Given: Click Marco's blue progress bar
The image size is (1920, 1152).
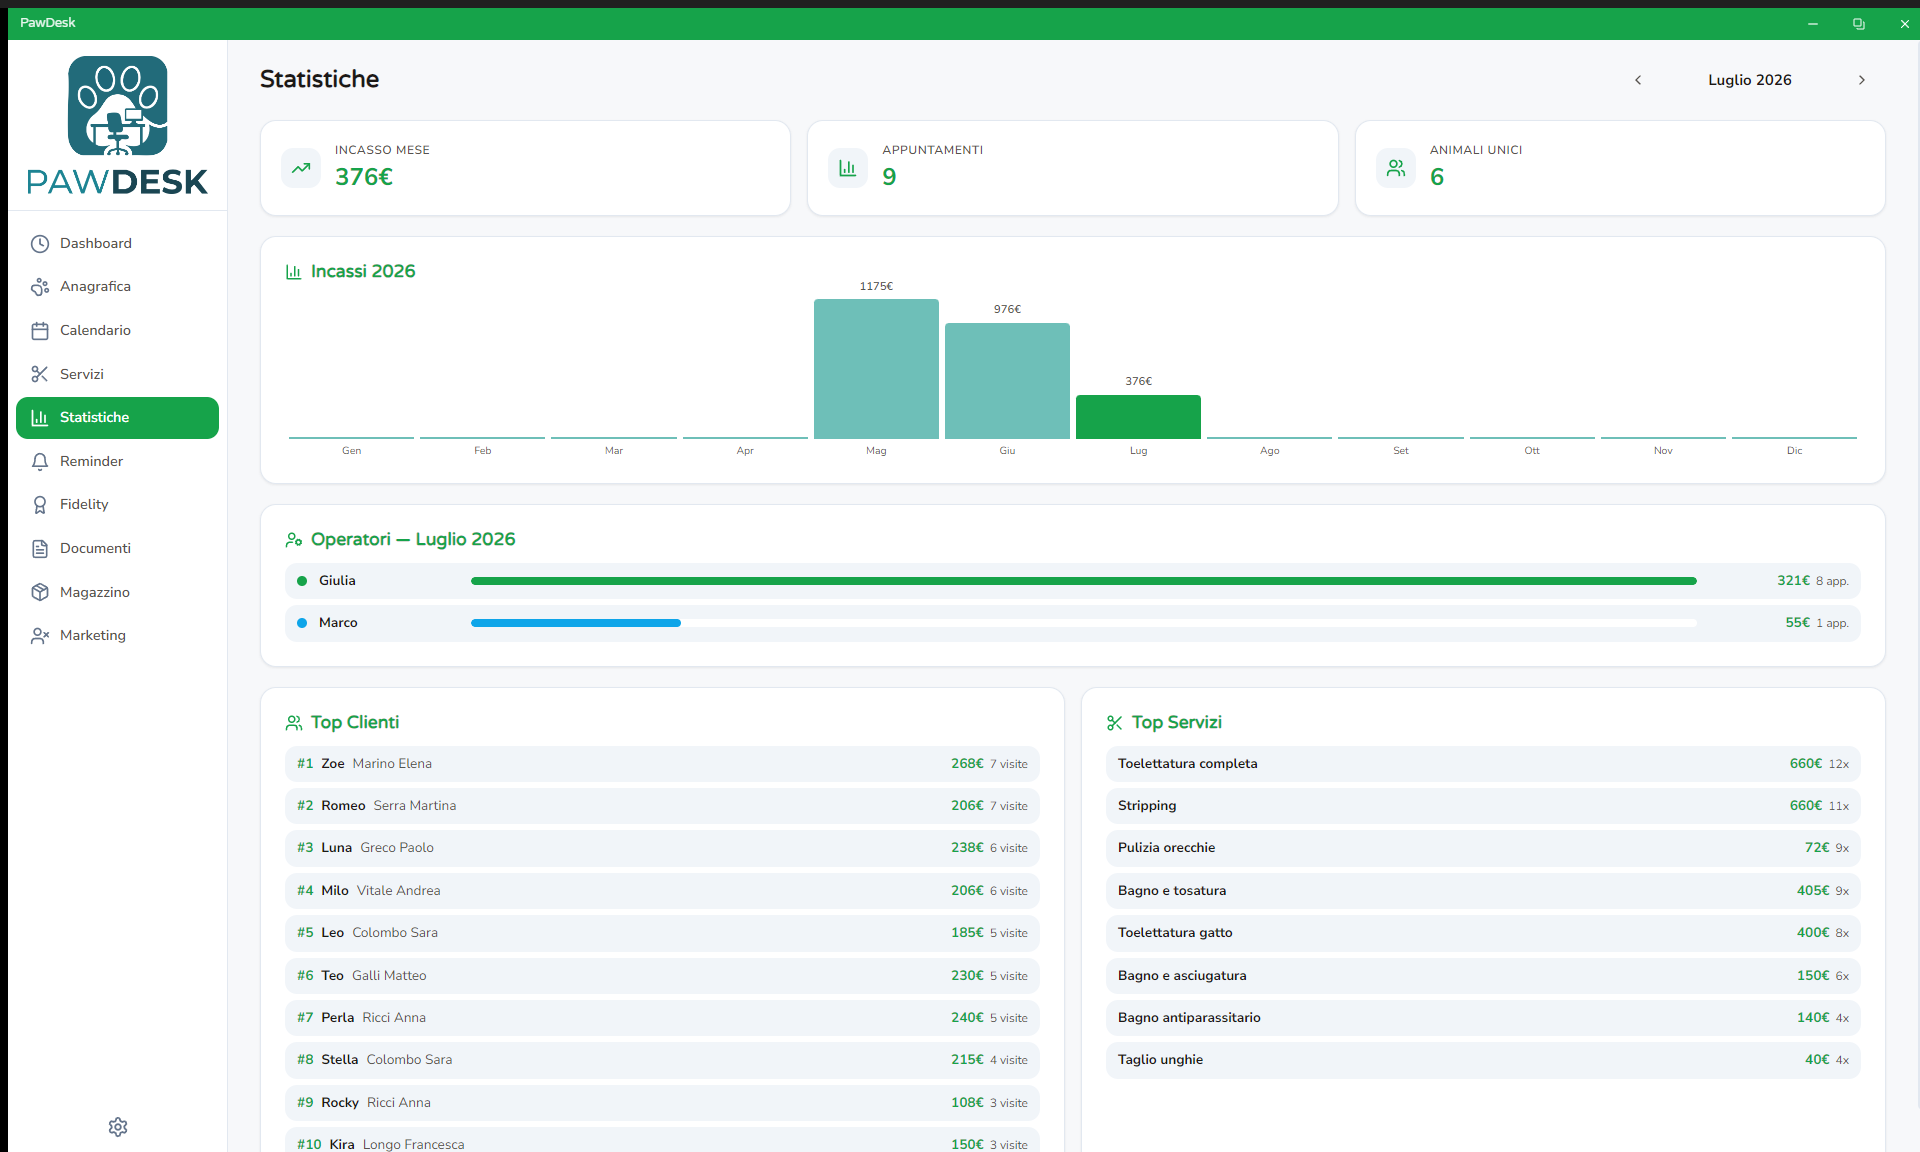Looking at the screenshot, I should point(576,623).
